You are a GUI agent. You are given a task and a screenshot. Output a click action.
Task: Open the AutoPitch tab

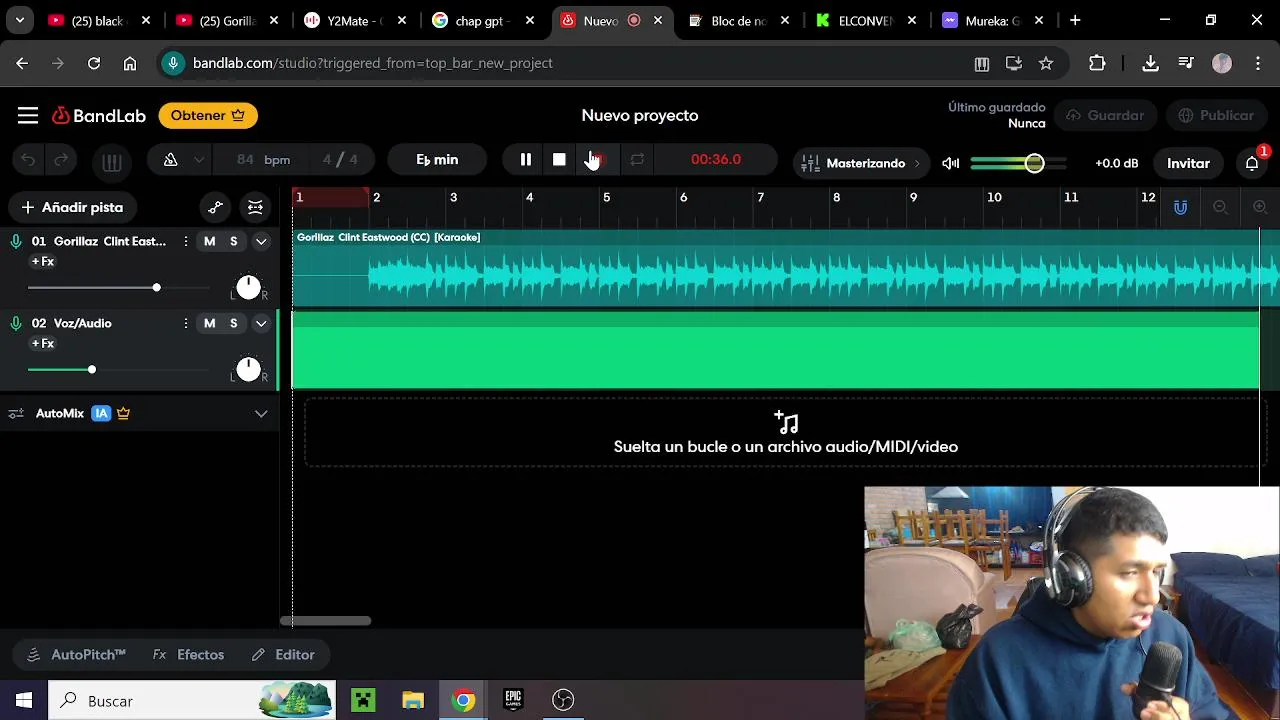[77, 655]
